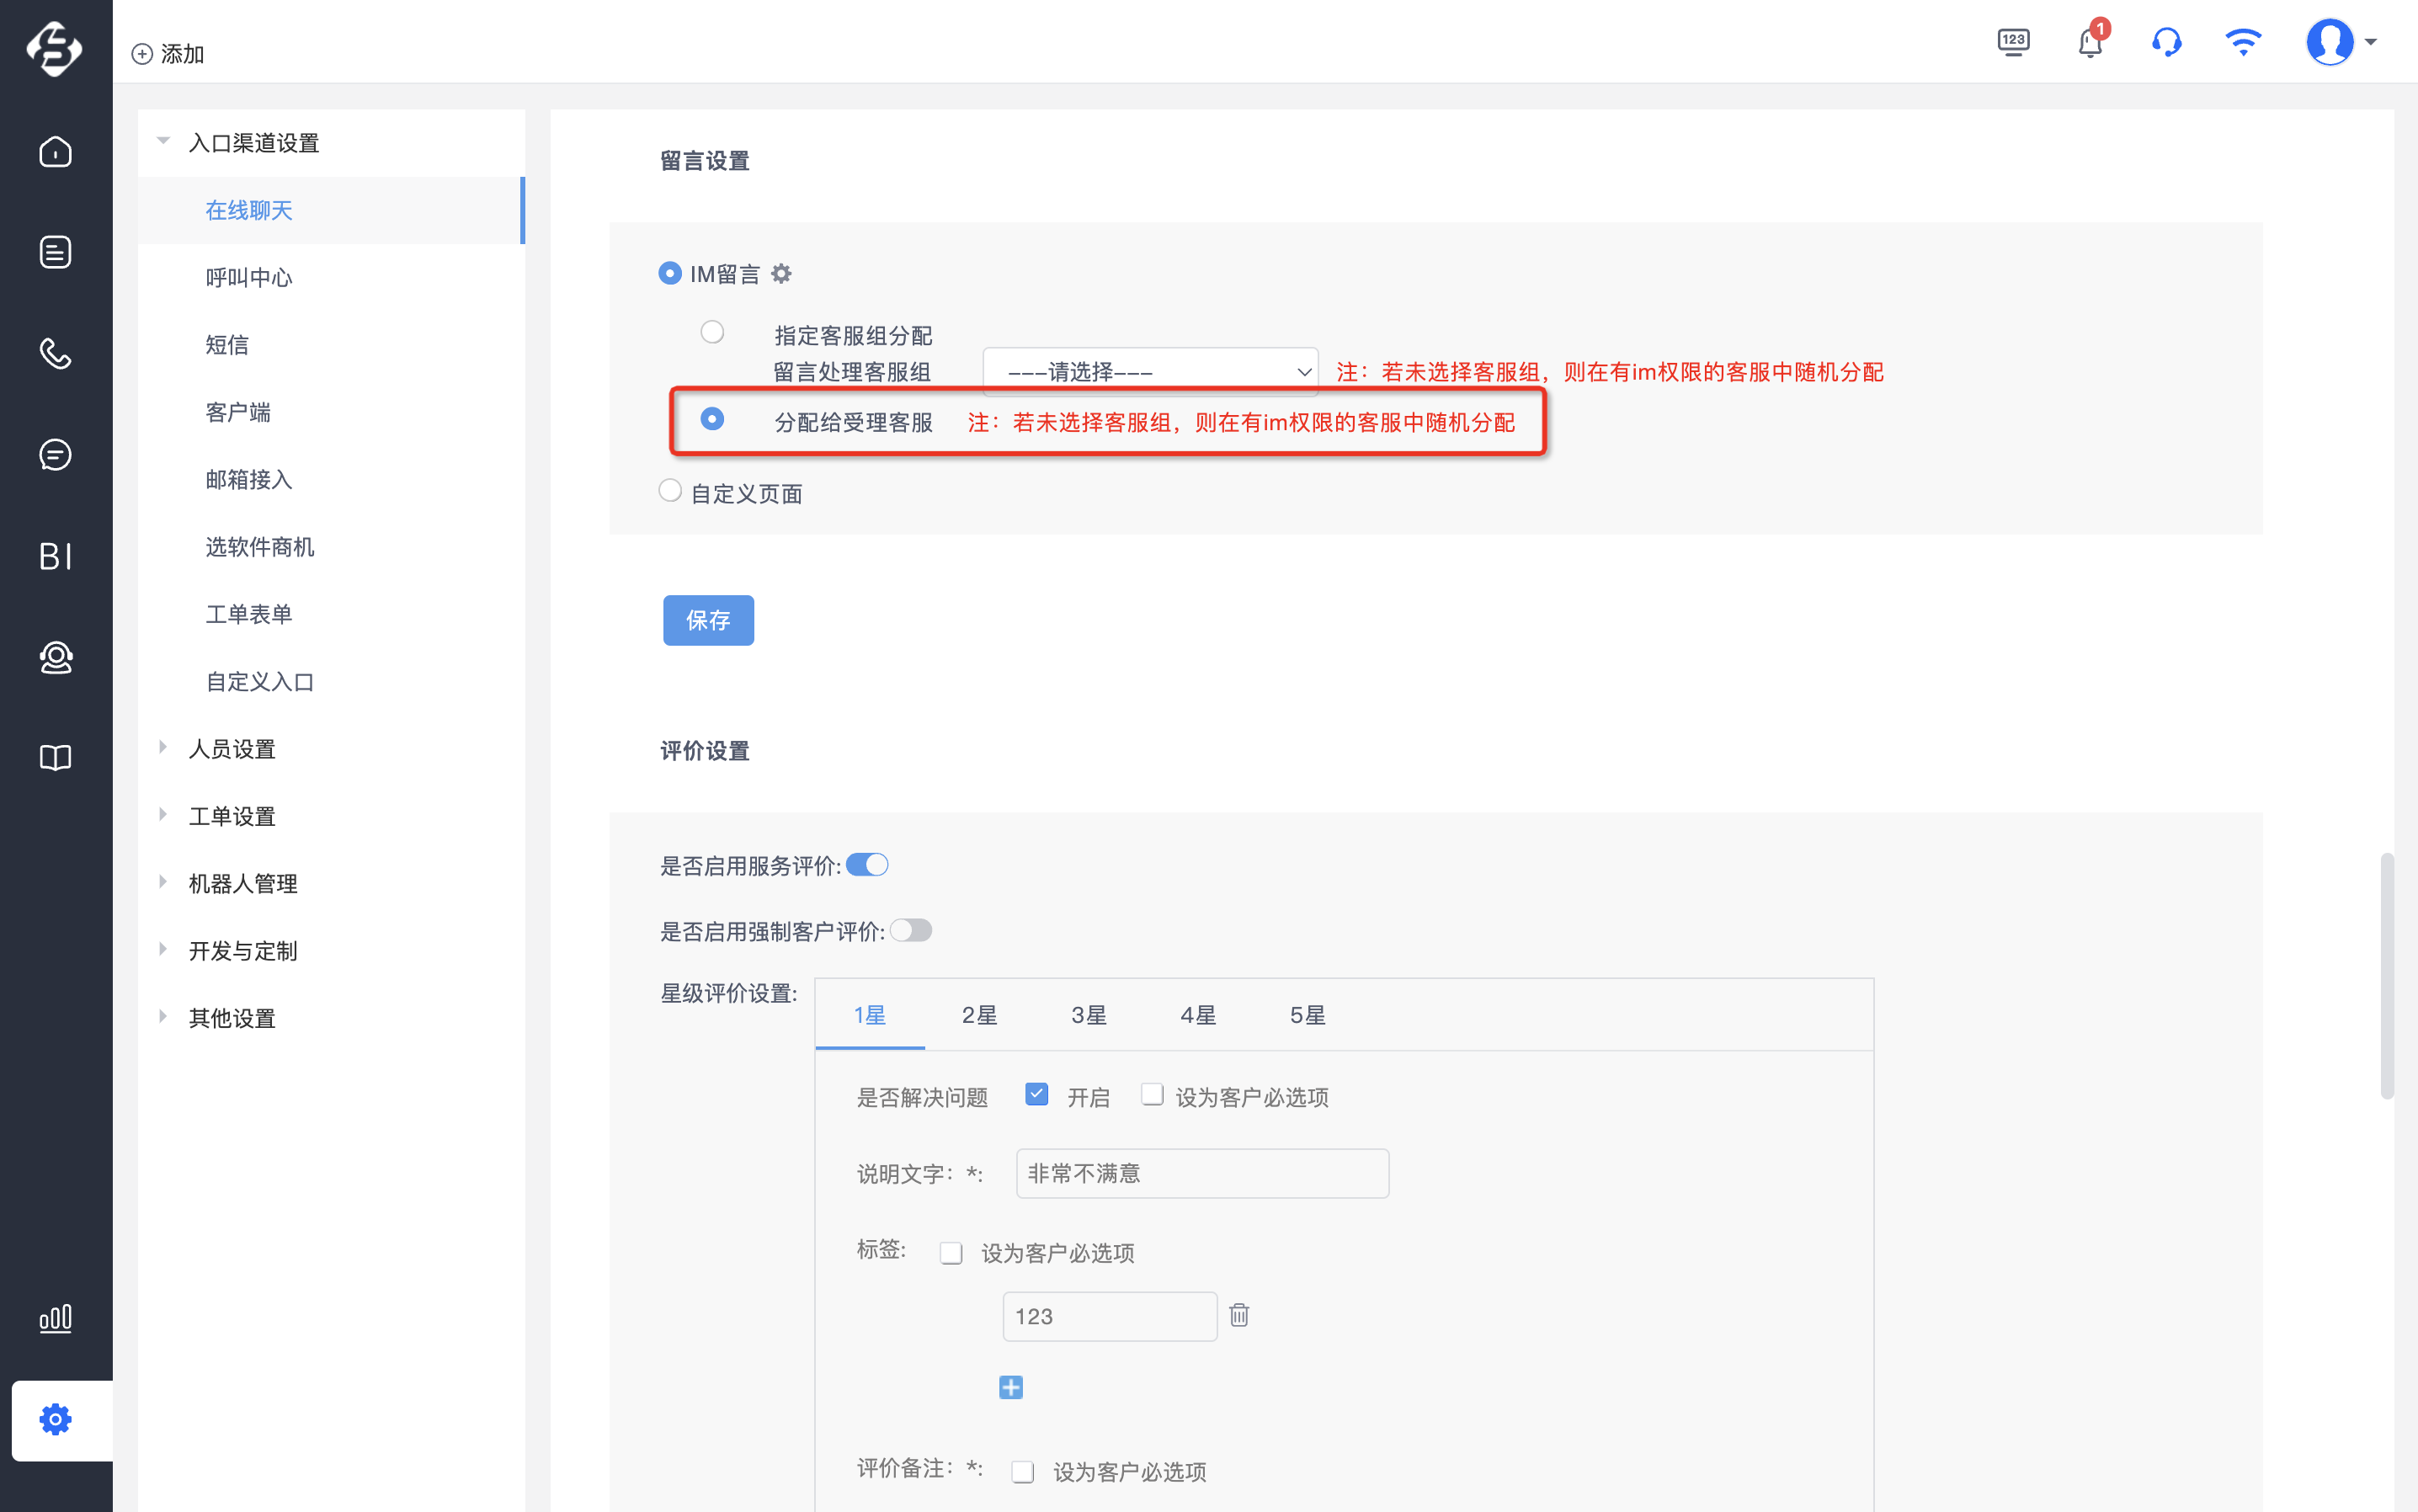Open the 留言处理客服组 dropdown

1151,371
